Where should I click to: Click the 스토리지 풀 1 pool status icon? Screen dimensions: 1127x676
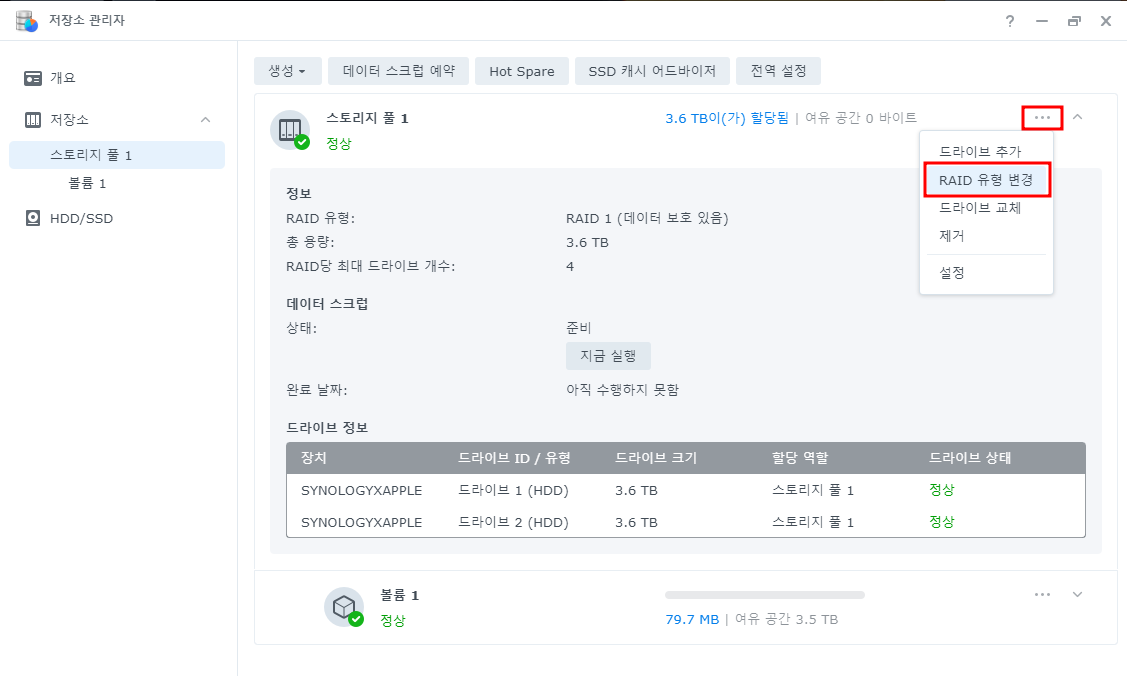(x=290, y=130)
